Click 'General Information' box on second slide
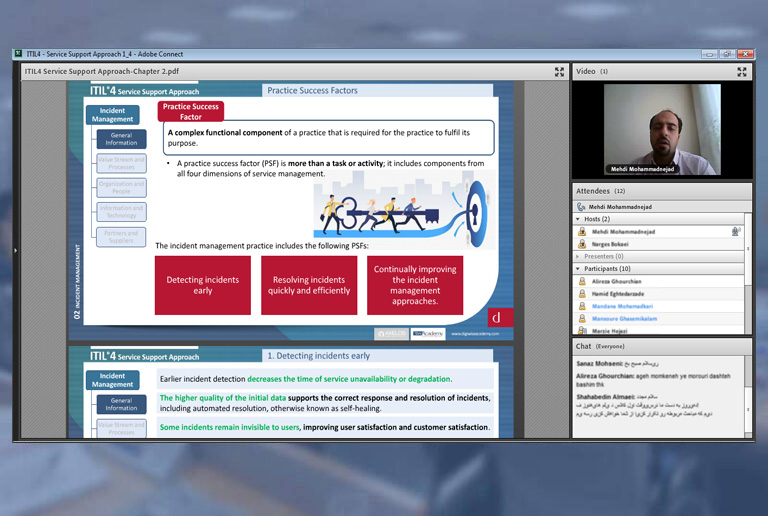768x516 pixels. (x=121, y=404)
